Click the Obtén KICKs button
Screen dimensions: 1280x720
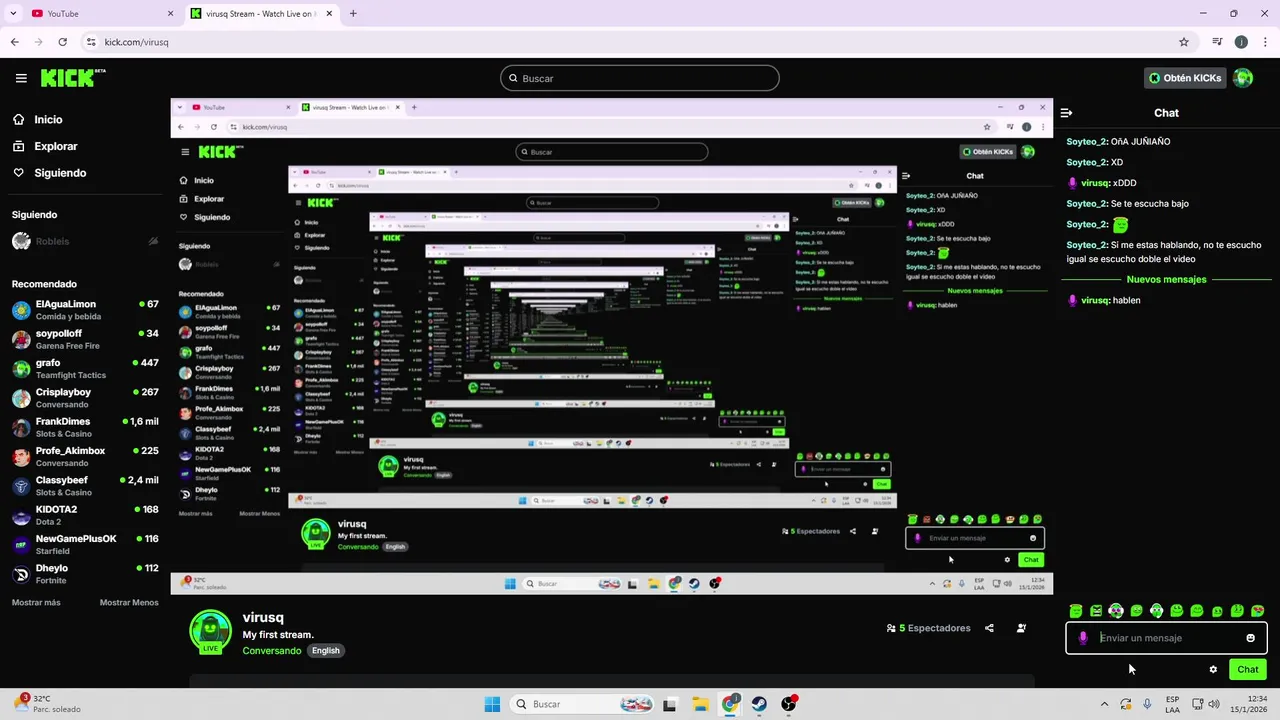click(x=1185, y=78)
